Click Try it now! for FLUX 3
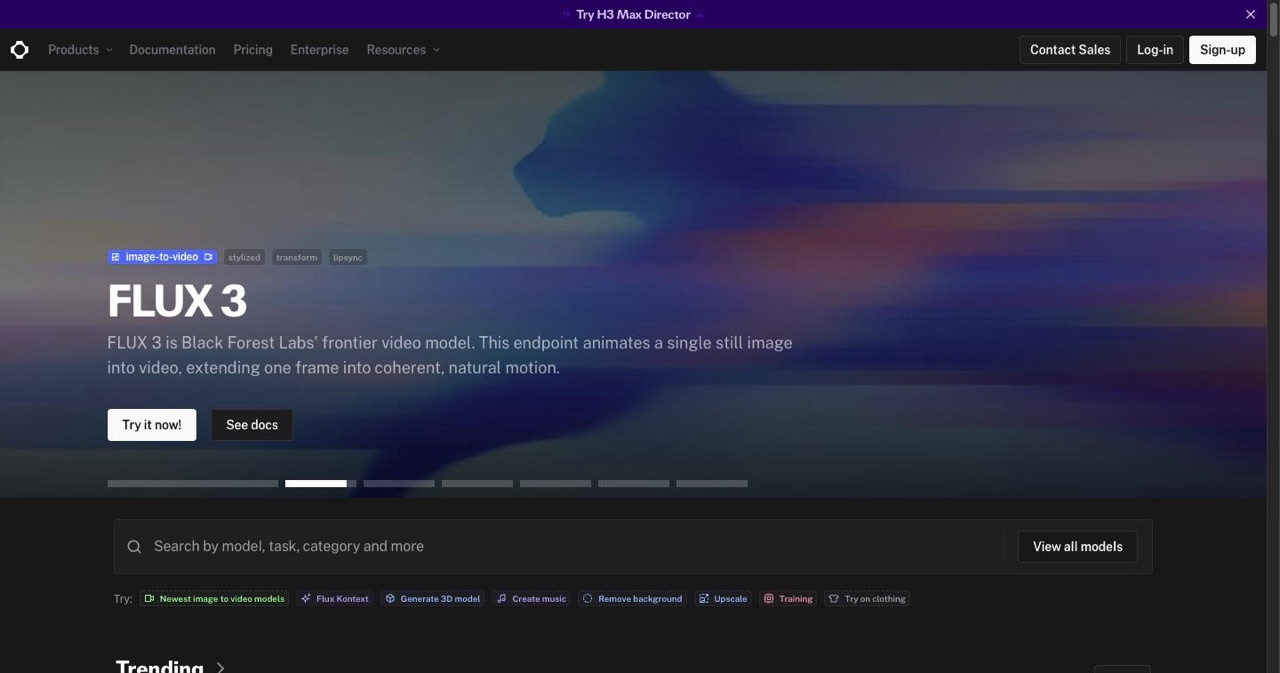 152,425
